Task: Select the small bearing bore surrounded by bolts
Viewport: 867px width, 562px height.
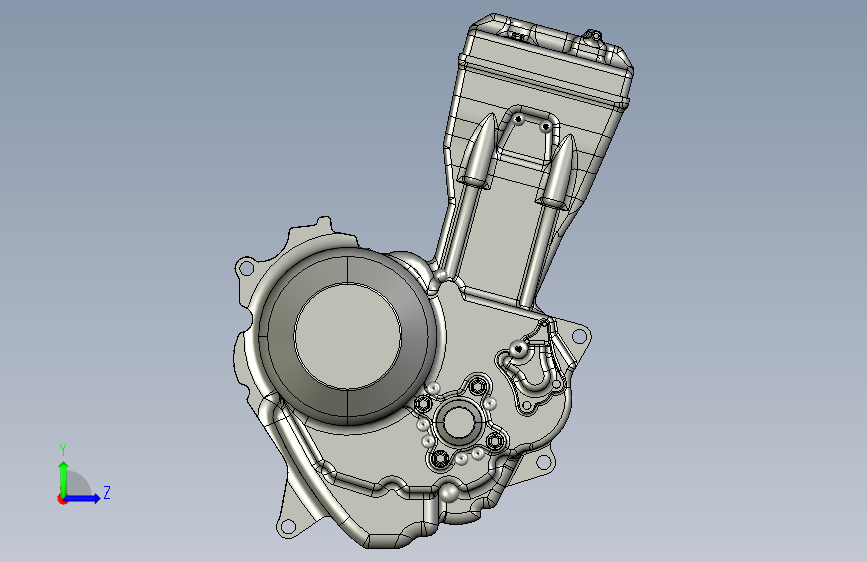Action: (x=458, y=424)
